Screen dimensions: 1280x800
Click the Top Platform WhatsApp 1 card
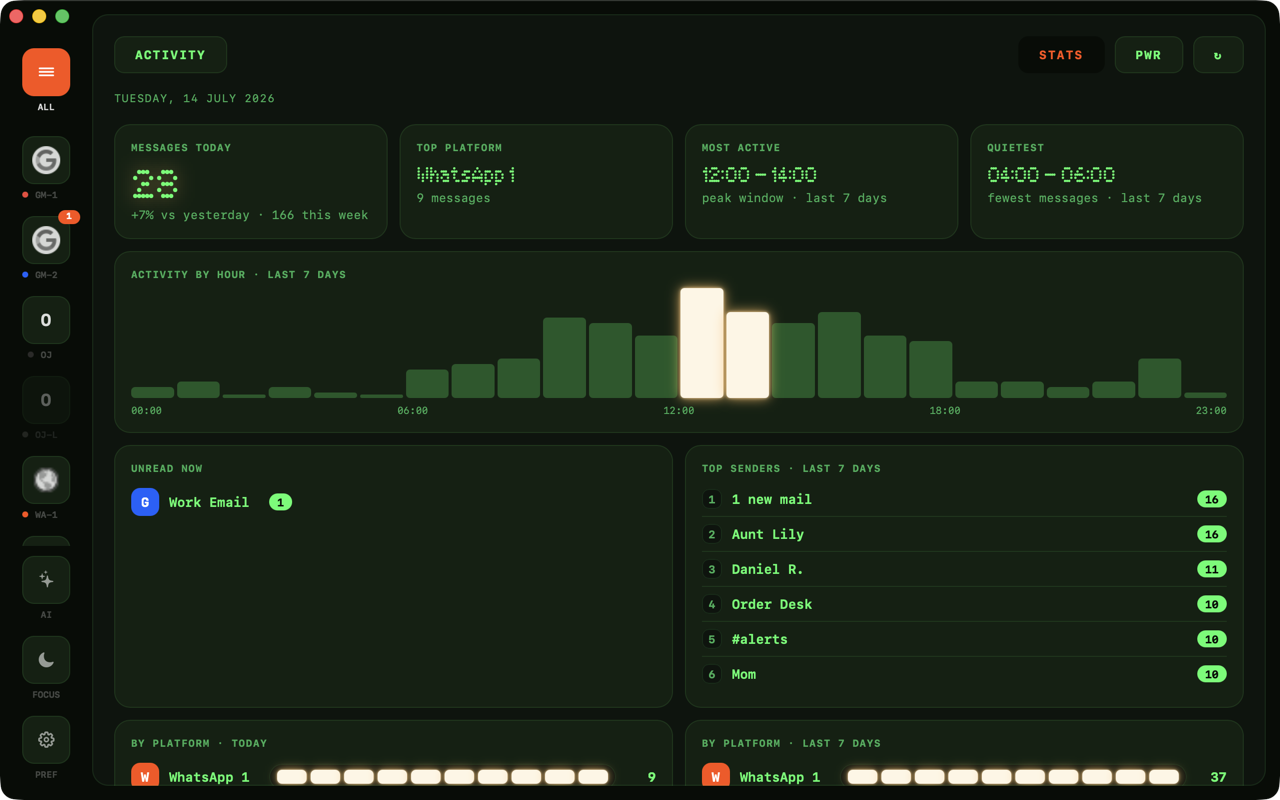pyautogui.click(x=536, y=182)
